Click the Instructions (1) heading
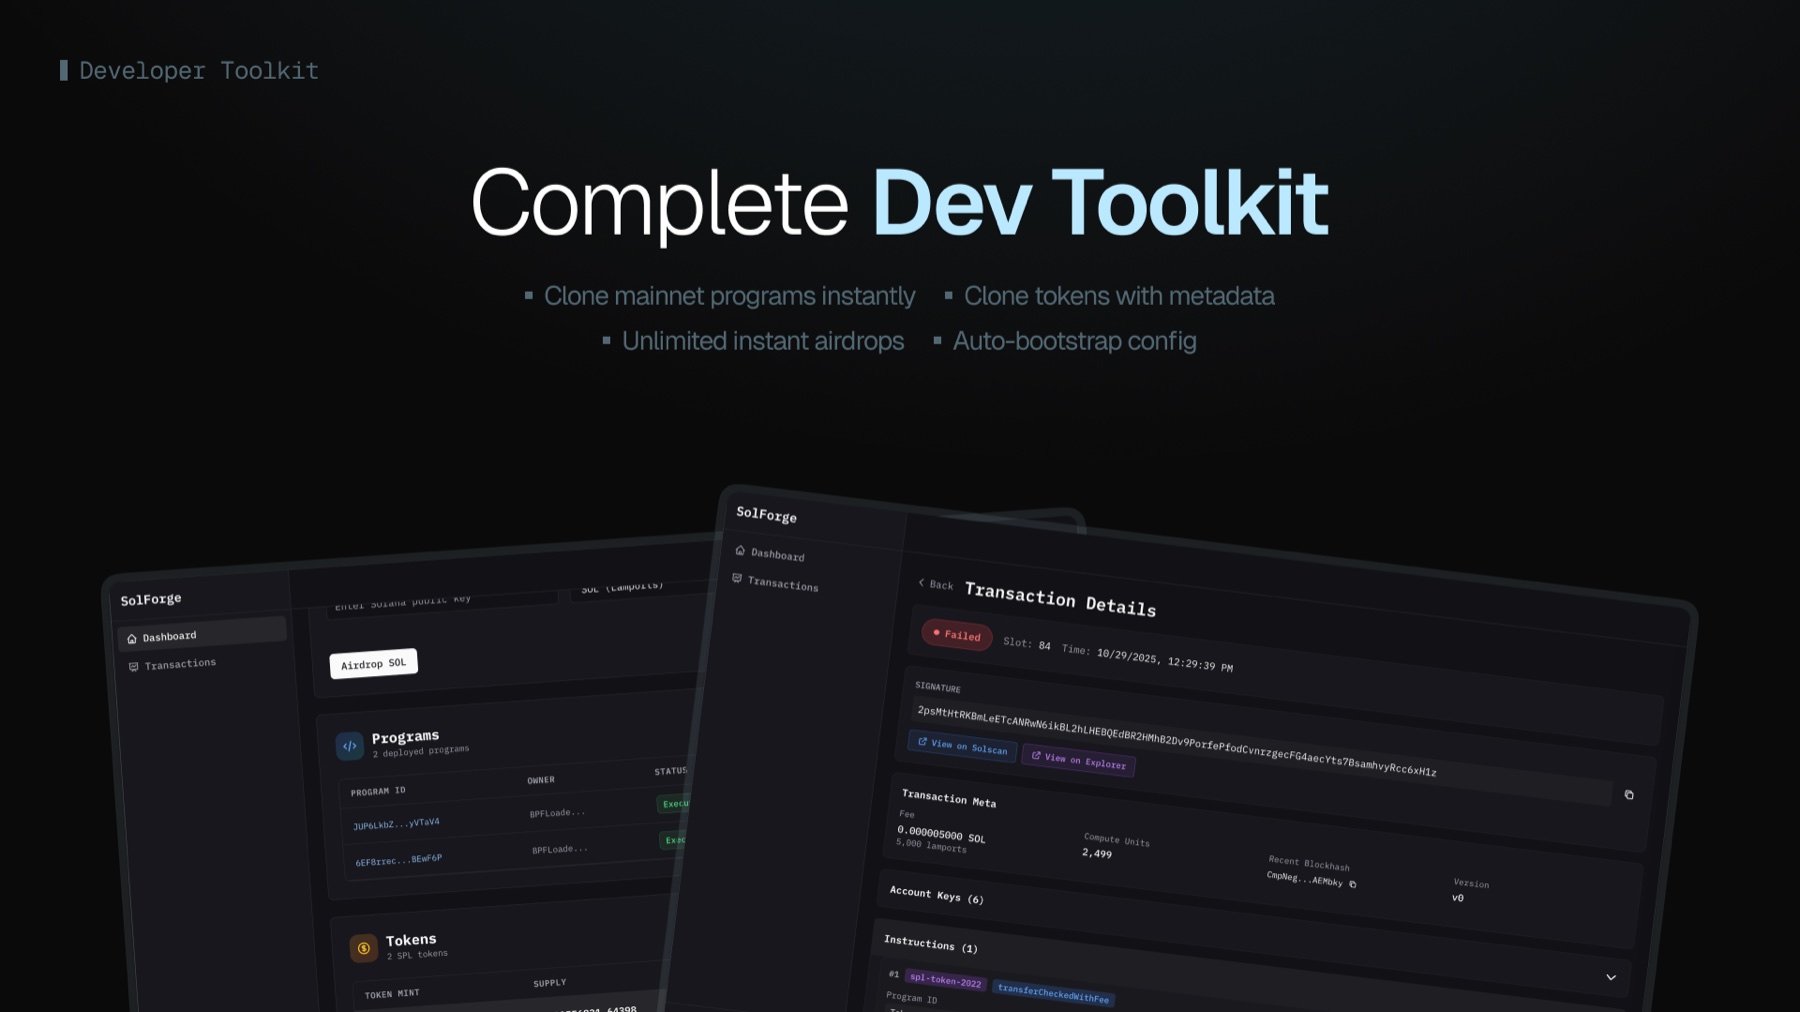 930,944
